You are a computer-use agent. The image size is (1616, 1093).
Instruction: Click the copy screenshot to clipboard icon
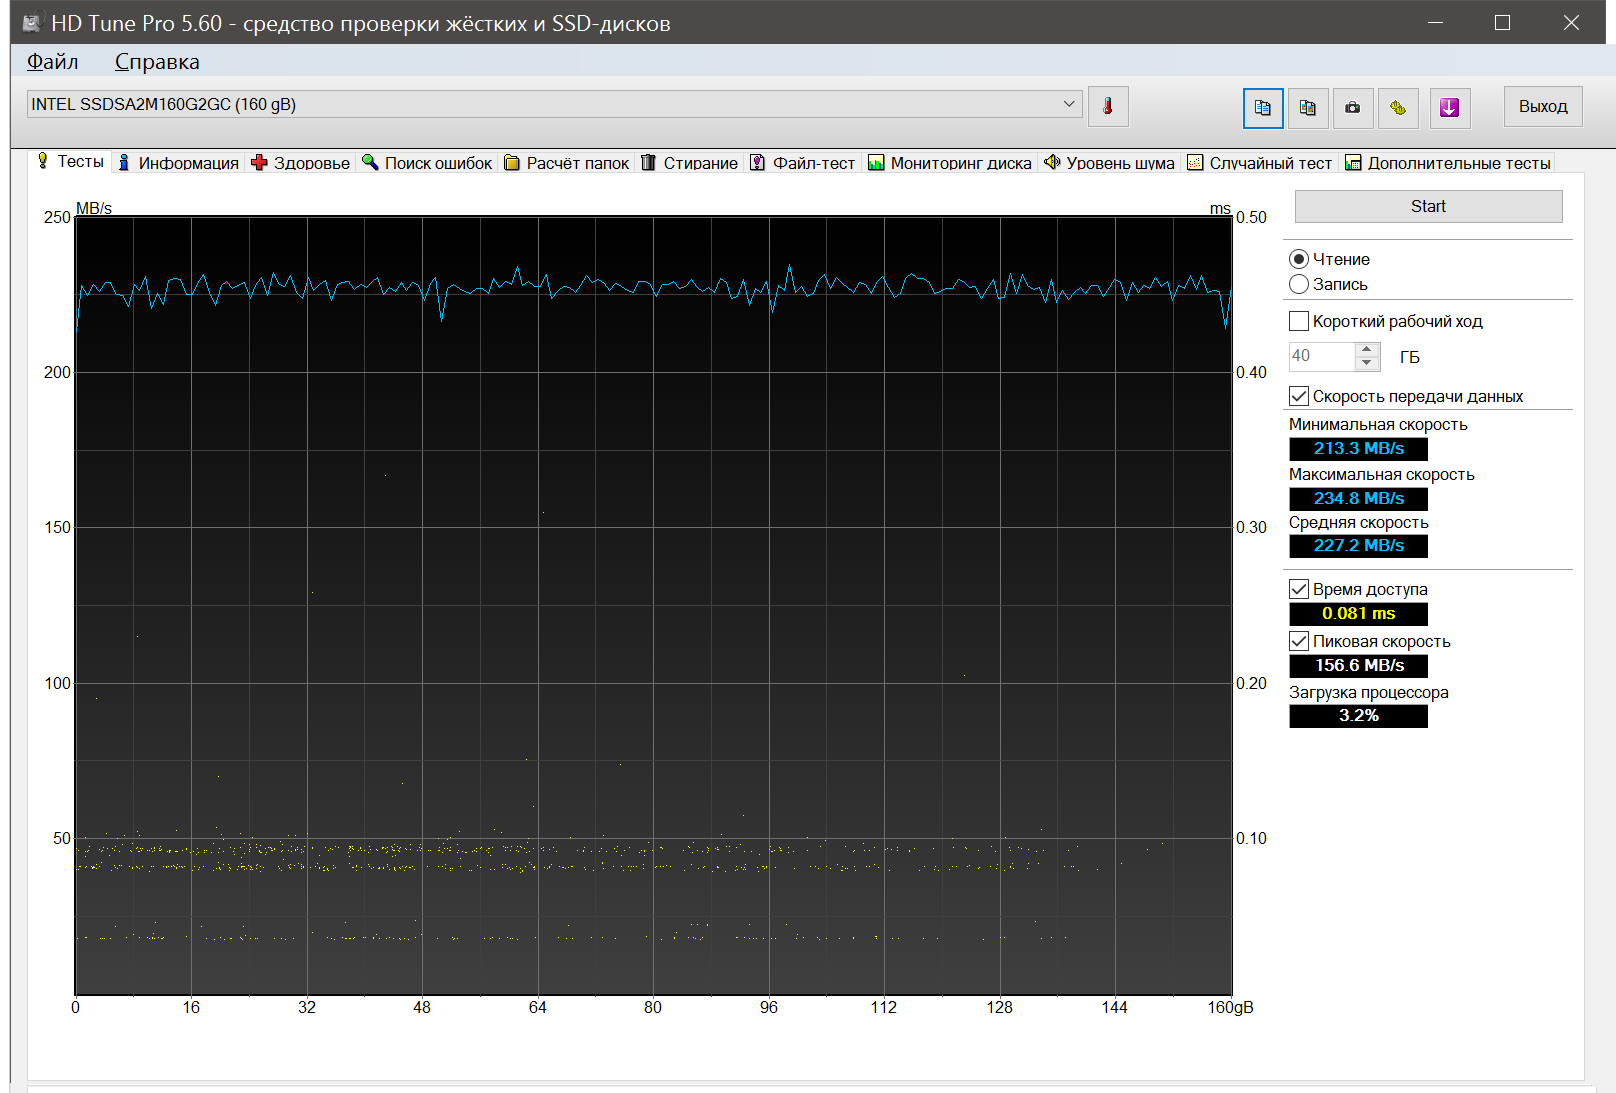click(1308, 108)
